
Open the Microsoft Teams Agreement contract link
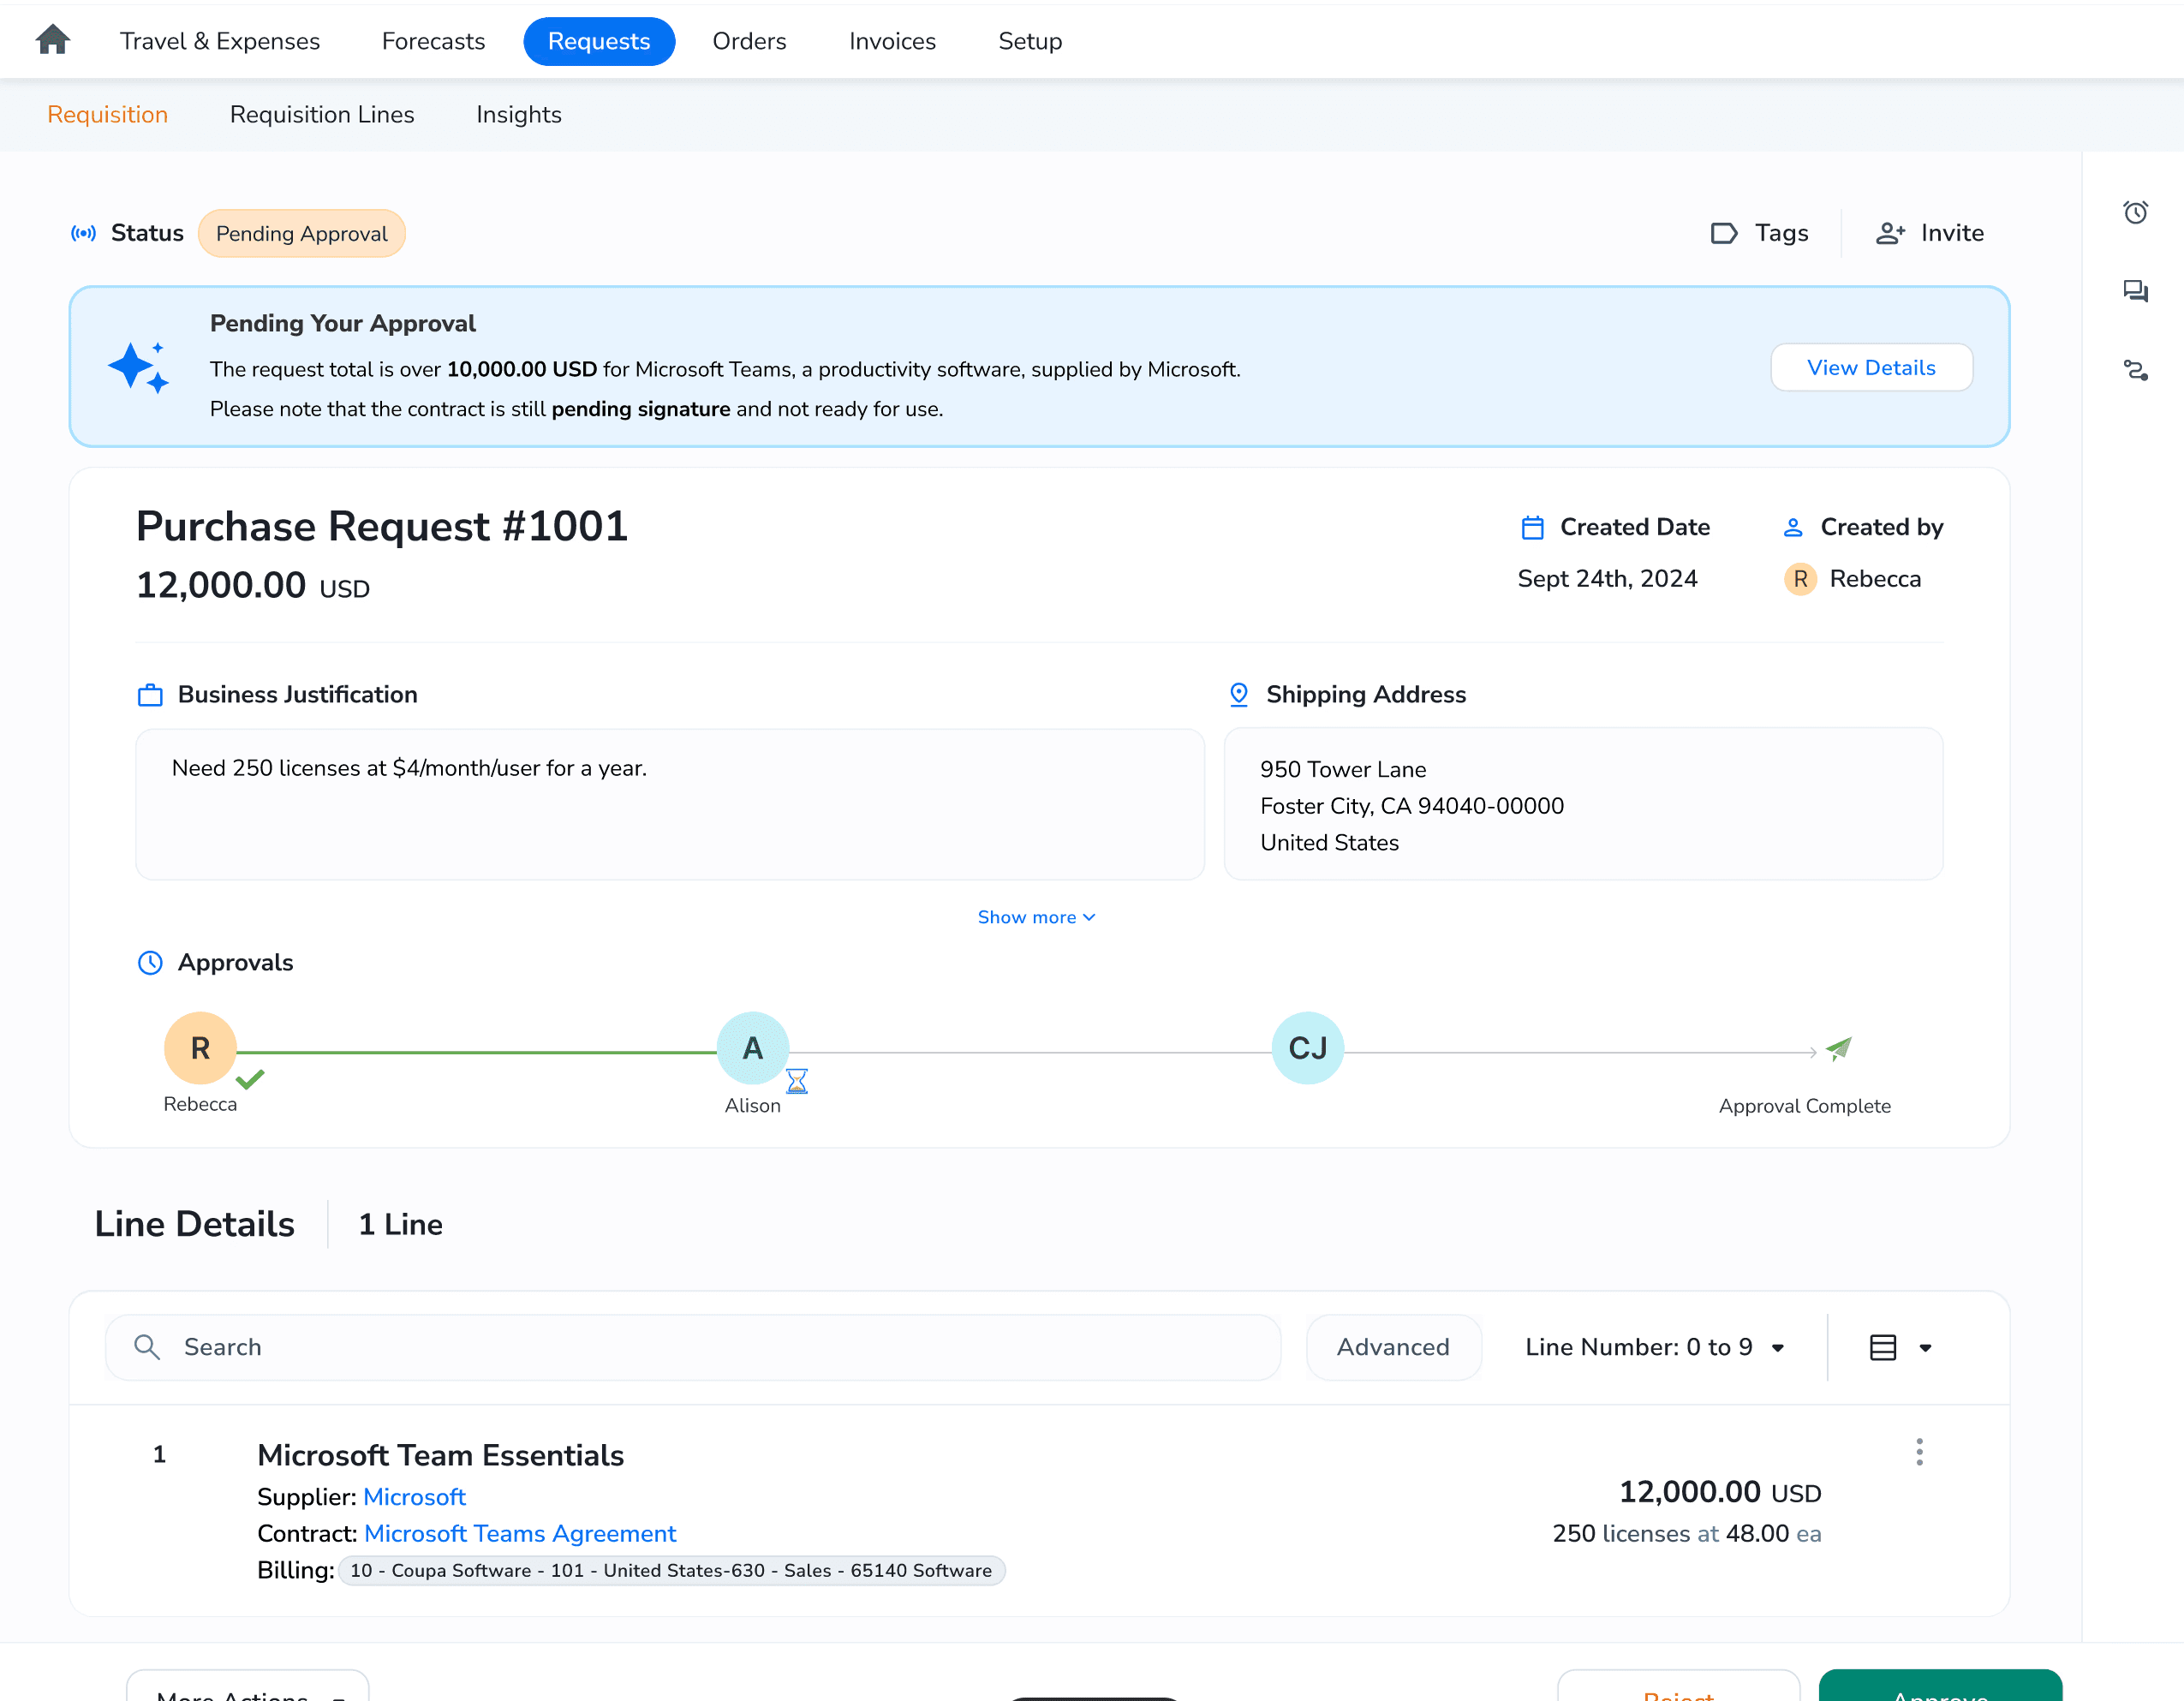click(x=520, y=1534)
